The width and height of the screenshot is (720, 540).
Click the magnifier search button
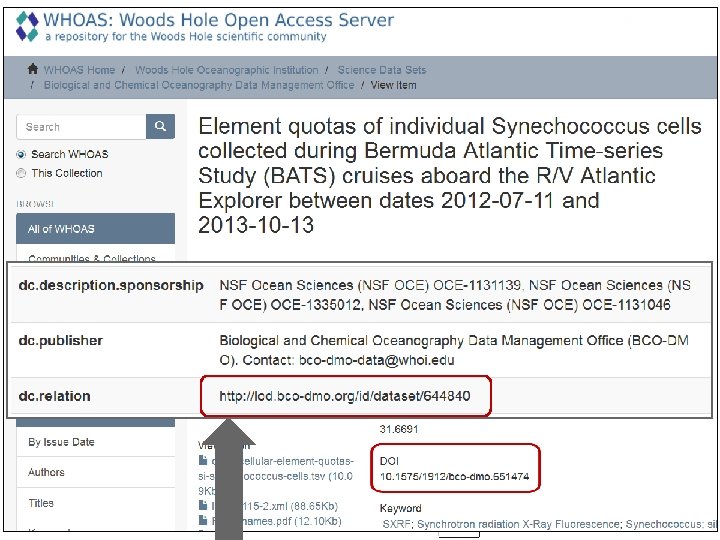[160, 126]
